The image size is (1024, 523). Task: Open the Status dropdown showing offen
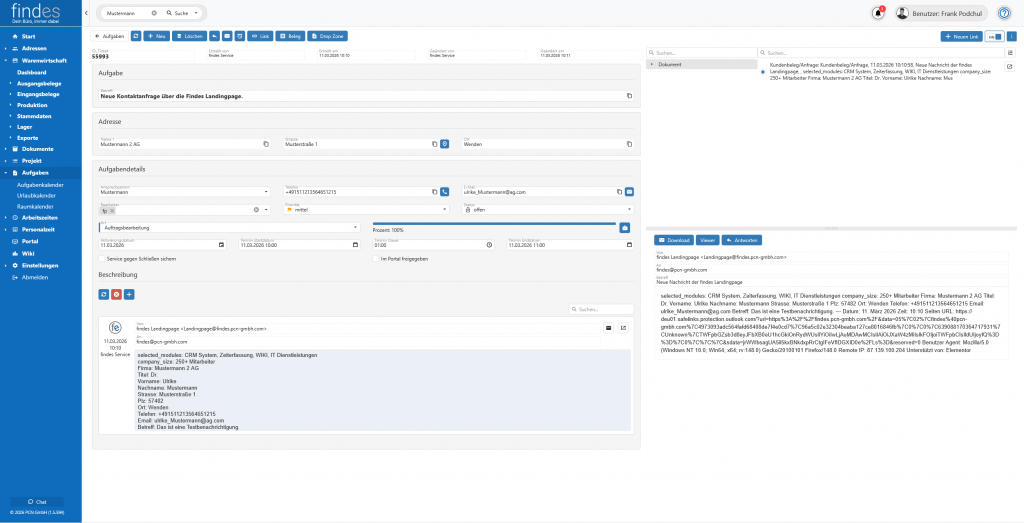click(x=545, y=210)
